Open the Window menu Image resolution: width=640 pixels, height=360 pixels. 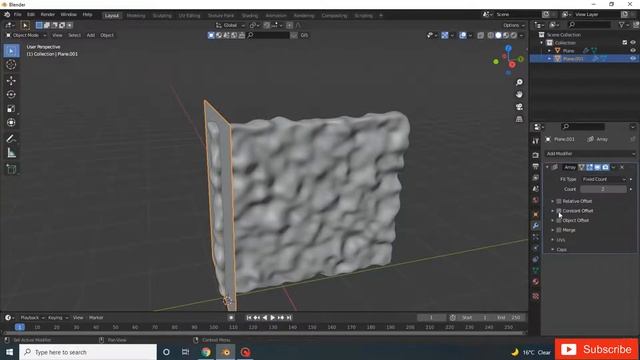click(69, 15)
